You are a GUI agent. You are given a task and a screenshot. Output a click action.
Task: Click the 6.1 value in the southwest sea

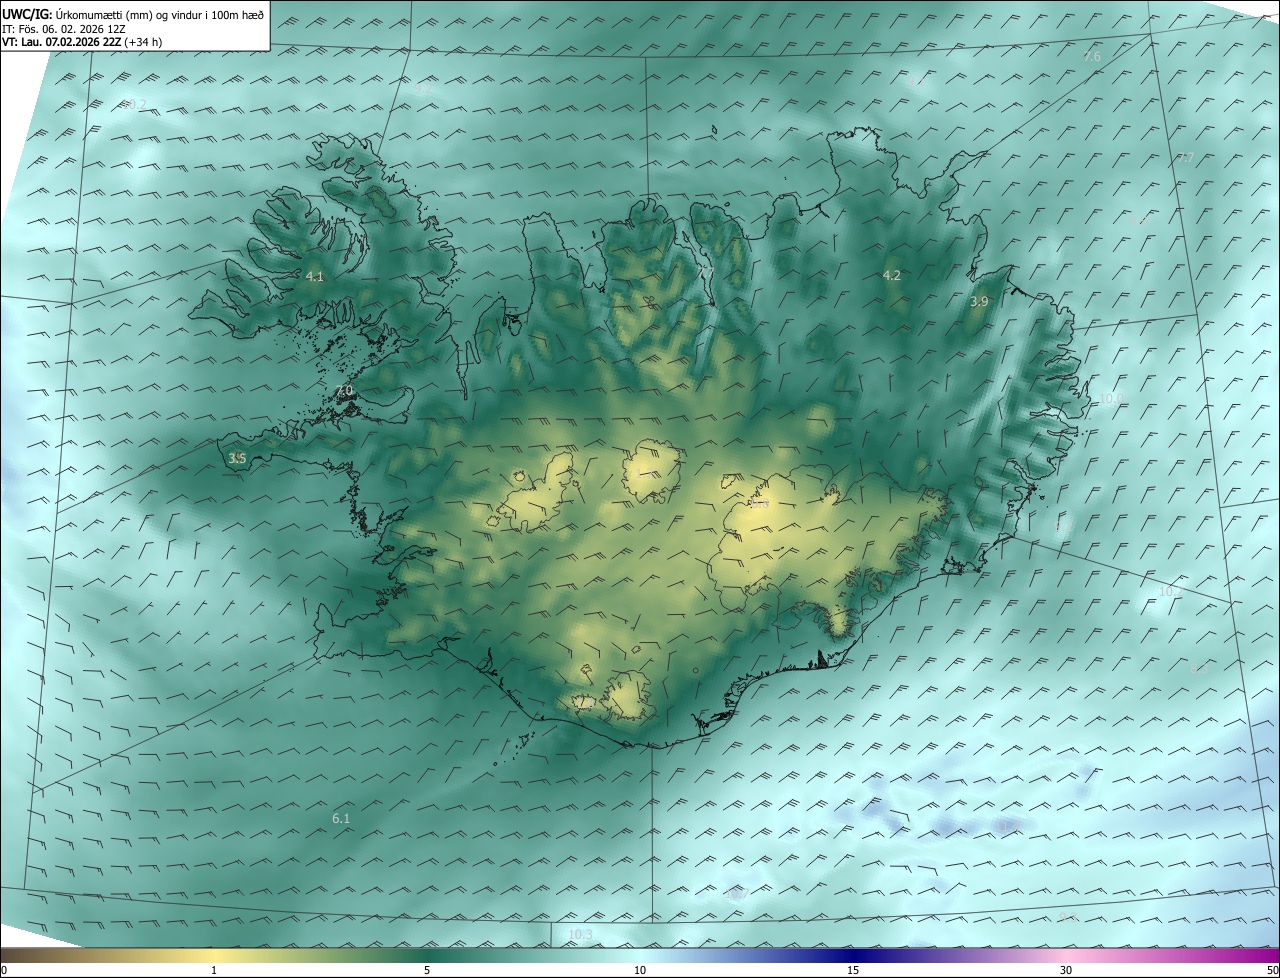(341, 818)
